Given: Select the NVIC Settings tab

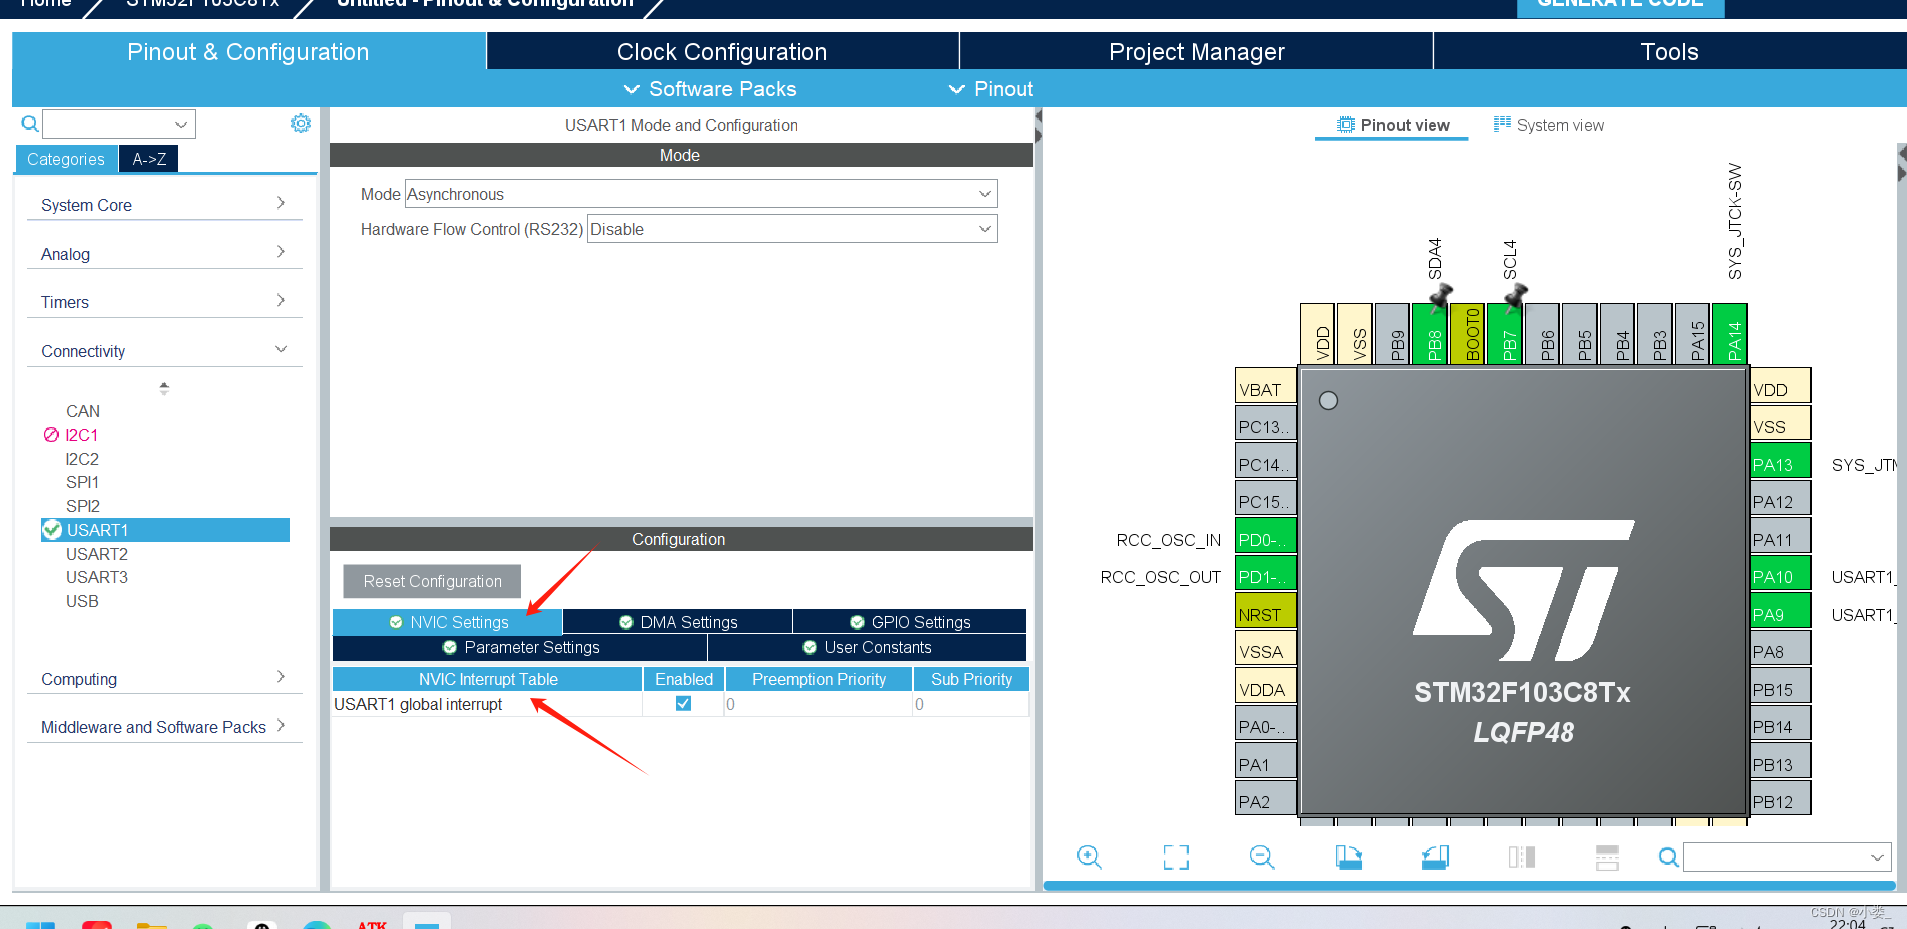Looking at the screenshot, I should point(448,621).
